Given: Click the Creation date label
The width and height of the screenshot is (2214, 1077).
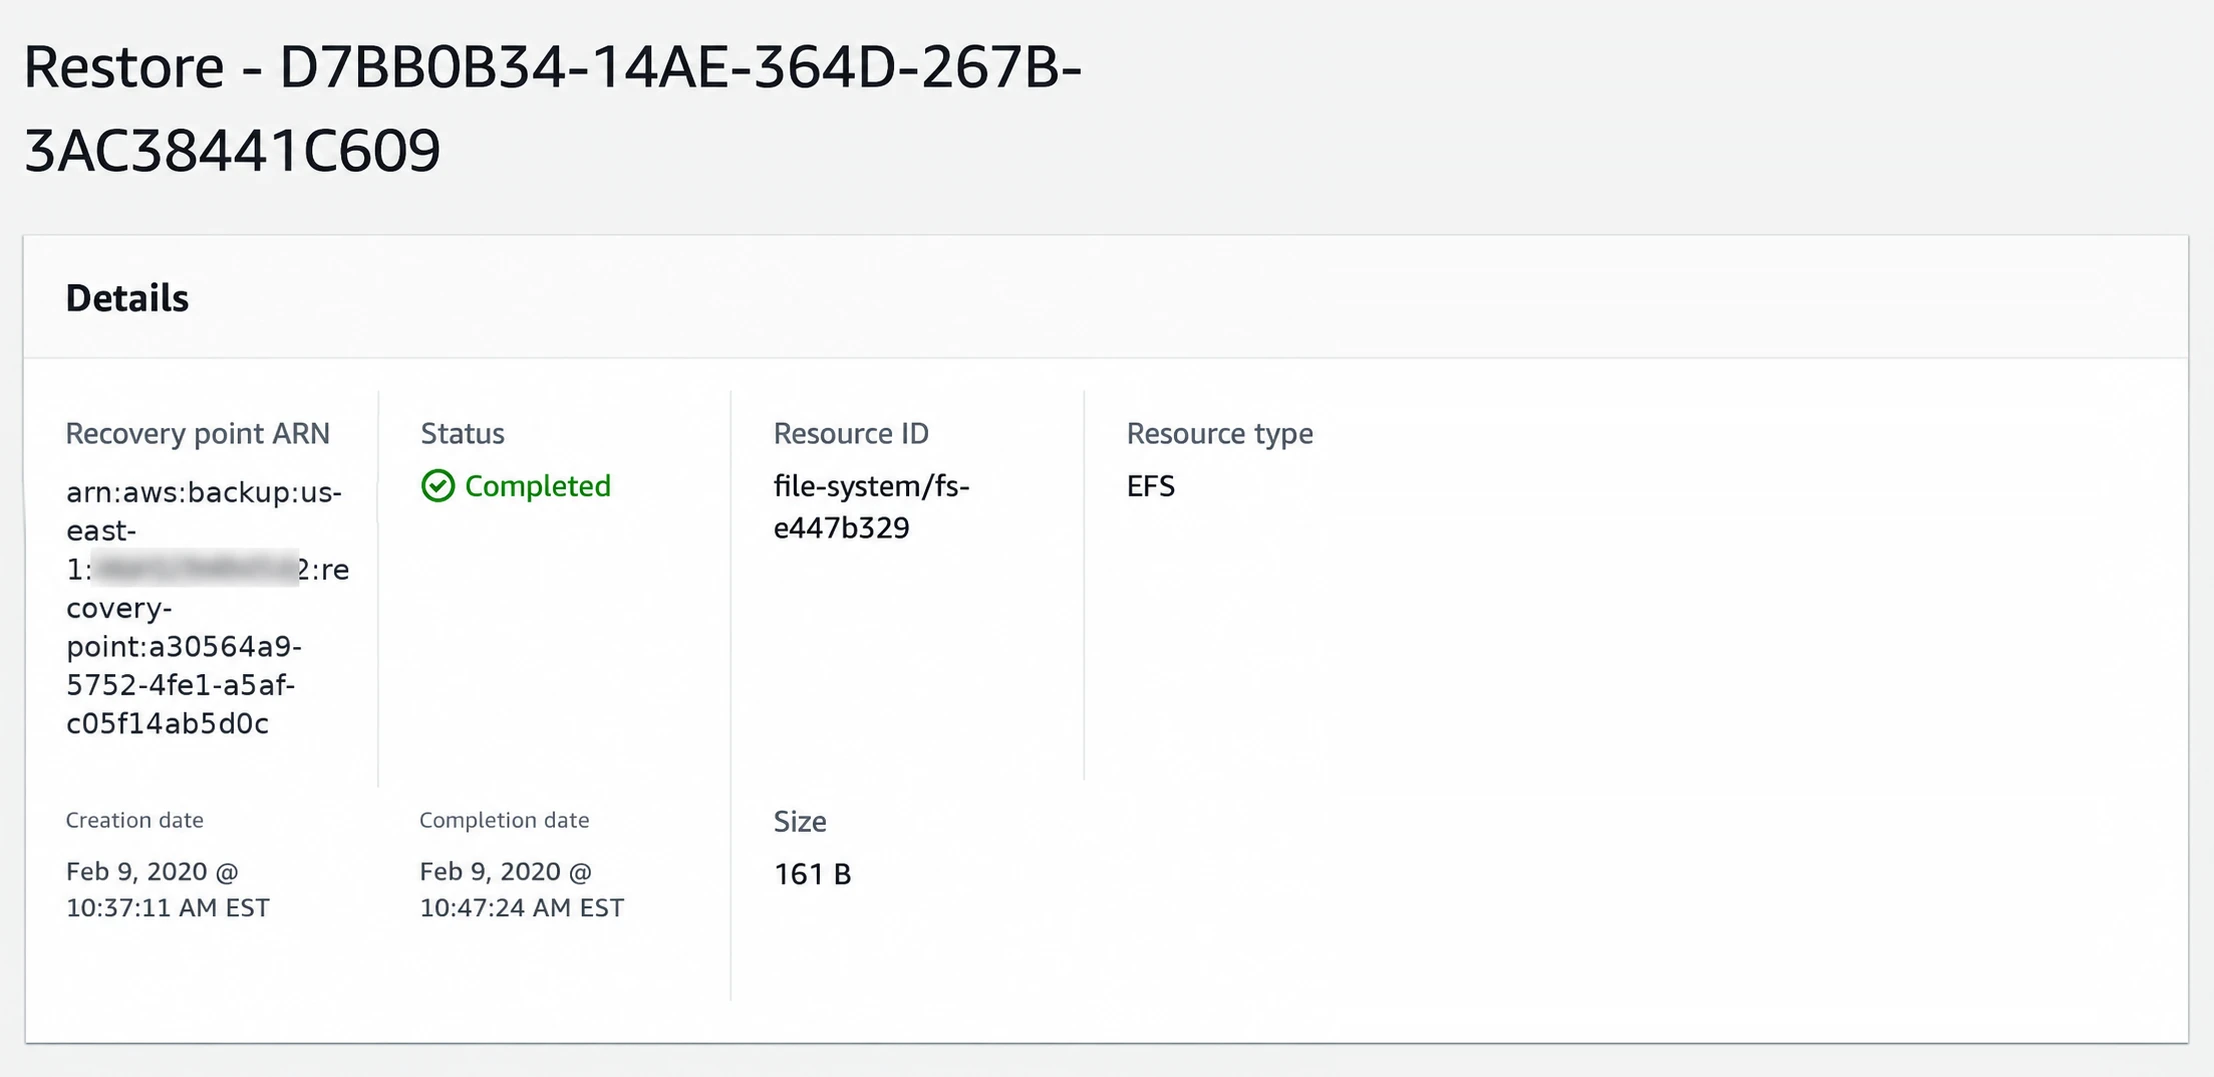Looking at the screenshot, I should coord(135,820).
